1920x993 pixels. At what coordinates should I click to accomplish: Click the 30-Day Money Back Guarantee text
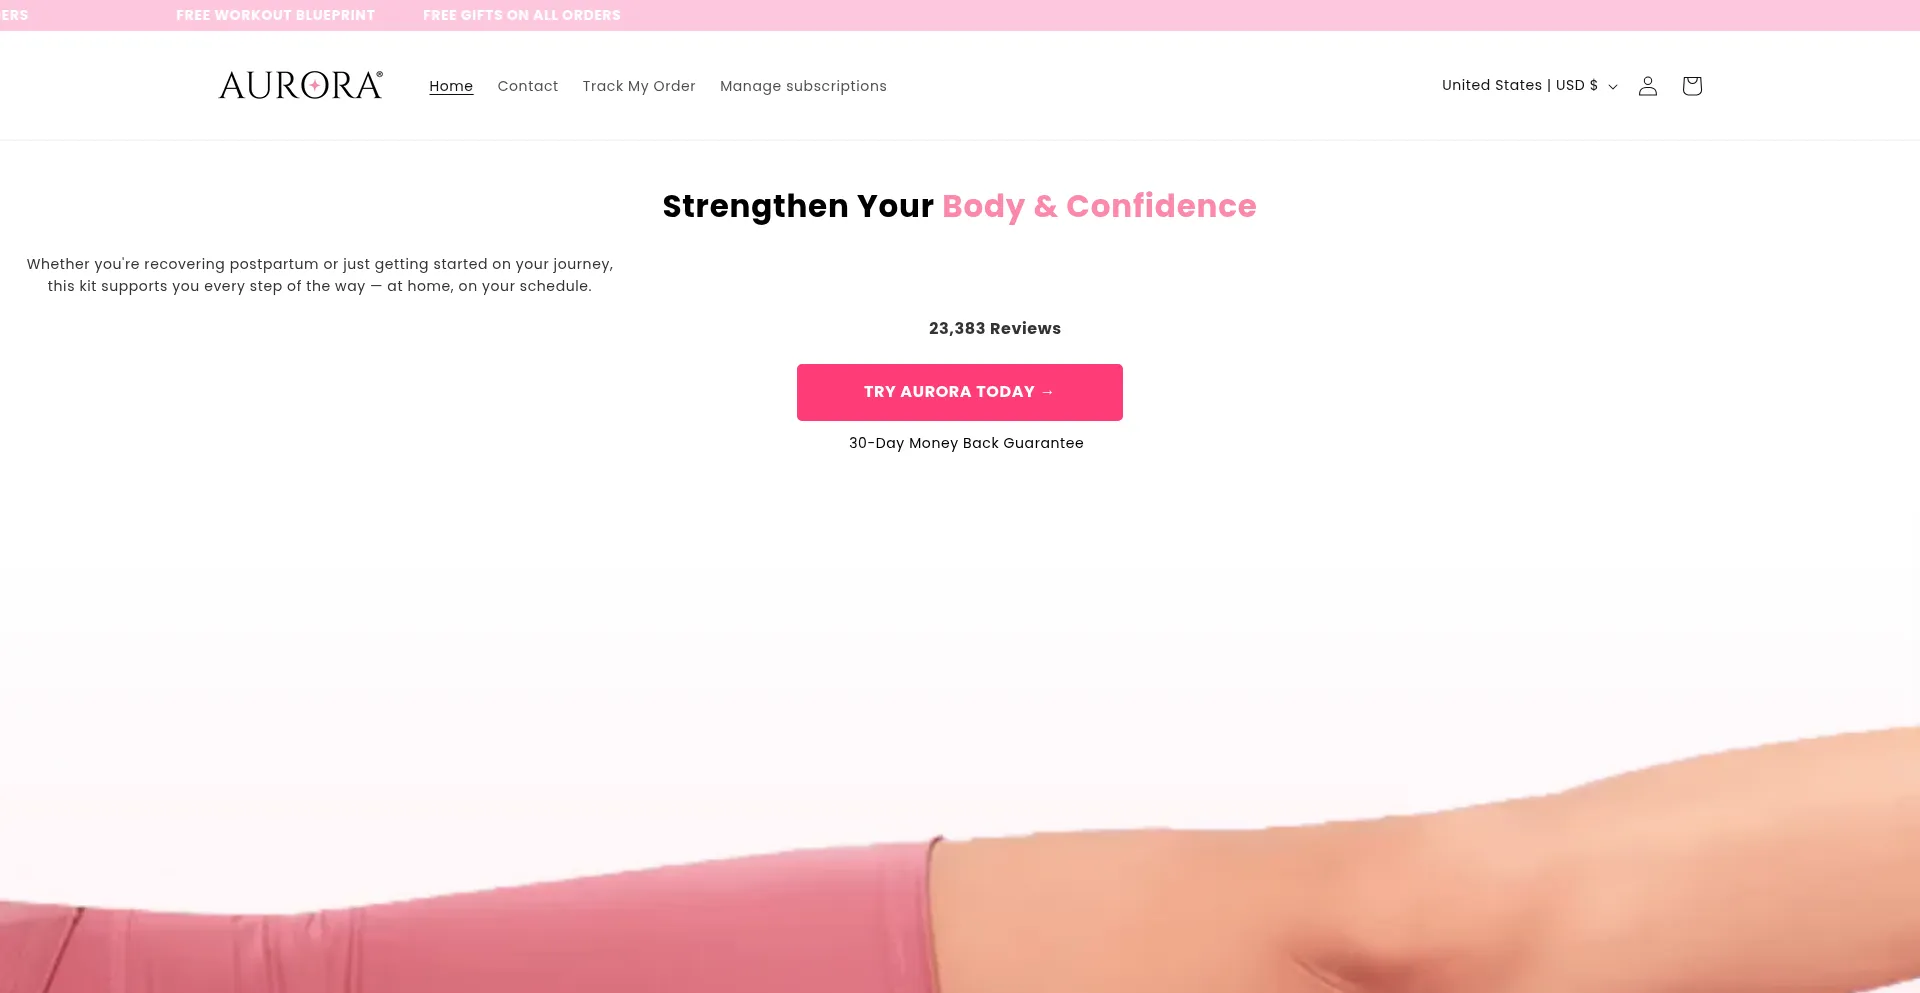coord(966,443)
